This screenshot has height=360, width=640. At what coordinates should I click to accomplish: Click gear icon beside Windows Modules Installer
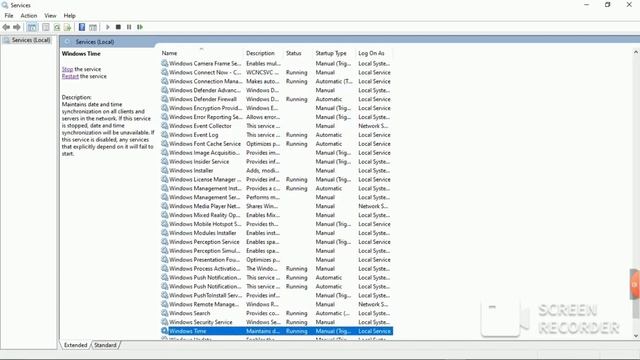coord(164,233)
